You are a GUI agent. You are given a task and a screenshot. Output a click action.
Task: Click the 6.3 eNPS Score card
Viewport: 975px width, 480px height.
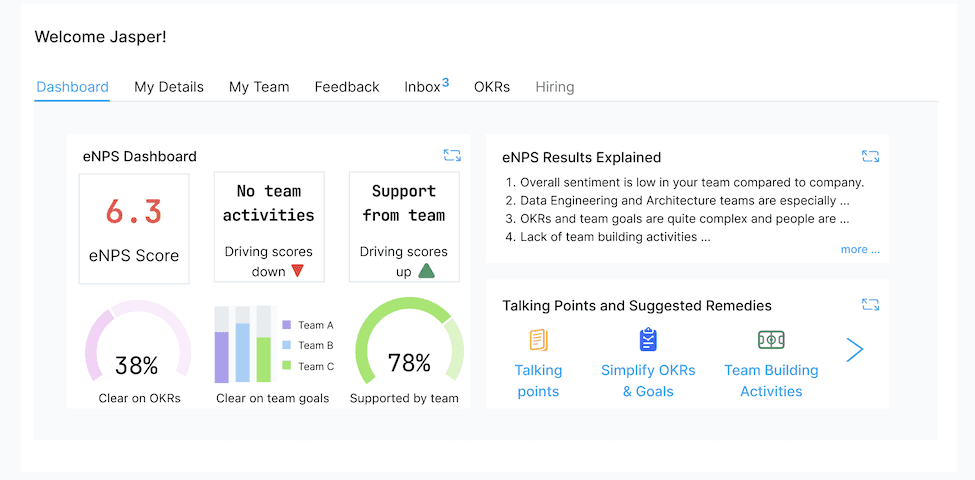pyautogui.click(x=134, y=229)
